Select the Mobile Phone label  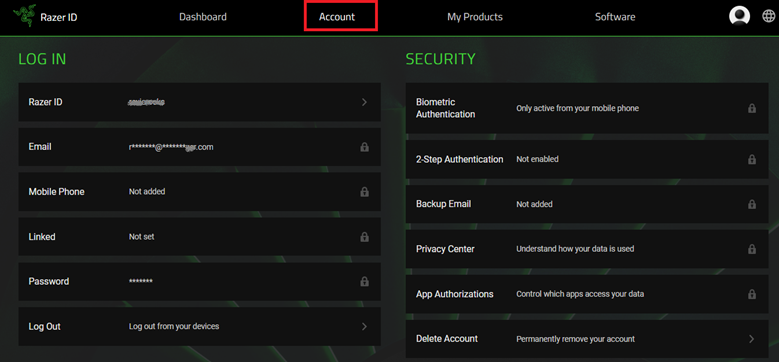[56, 192]
